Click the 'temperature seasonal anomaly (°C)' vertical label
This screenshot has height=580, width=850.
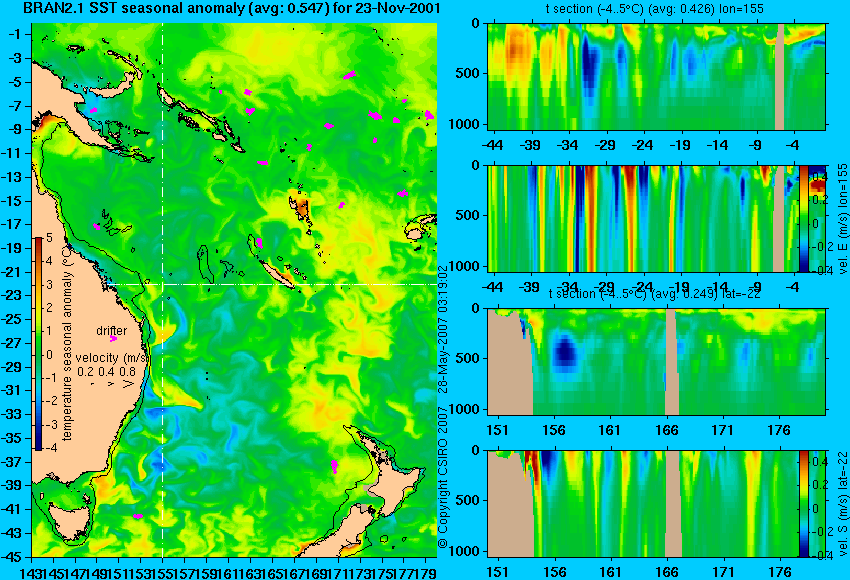pyautogui.click(x=67, y=342)
